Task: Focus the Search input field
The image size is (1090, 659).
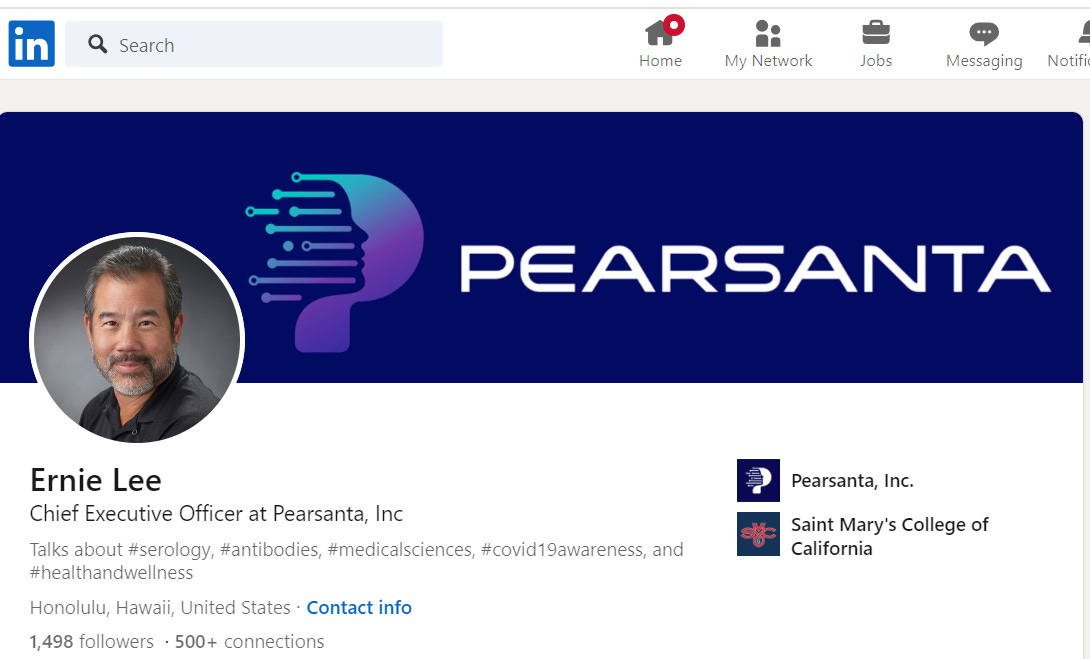Action: (254, 44)
